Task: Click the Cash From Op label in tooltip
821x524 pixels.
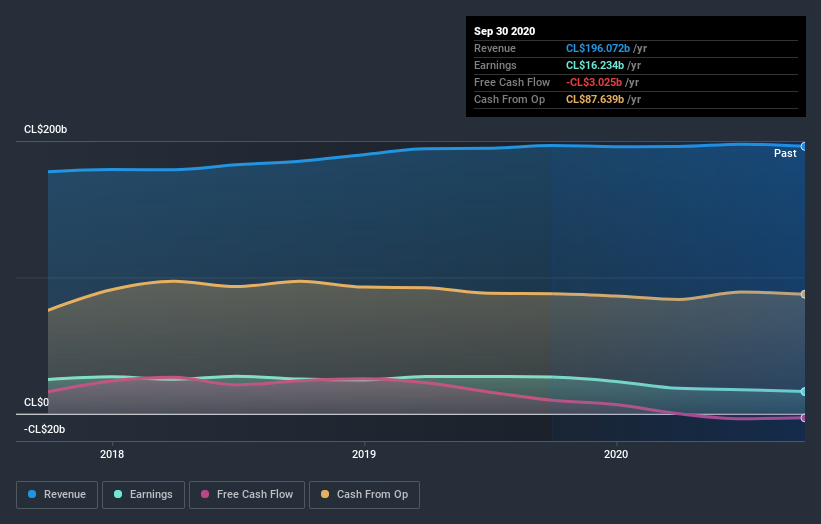Action: coord(509,99)
